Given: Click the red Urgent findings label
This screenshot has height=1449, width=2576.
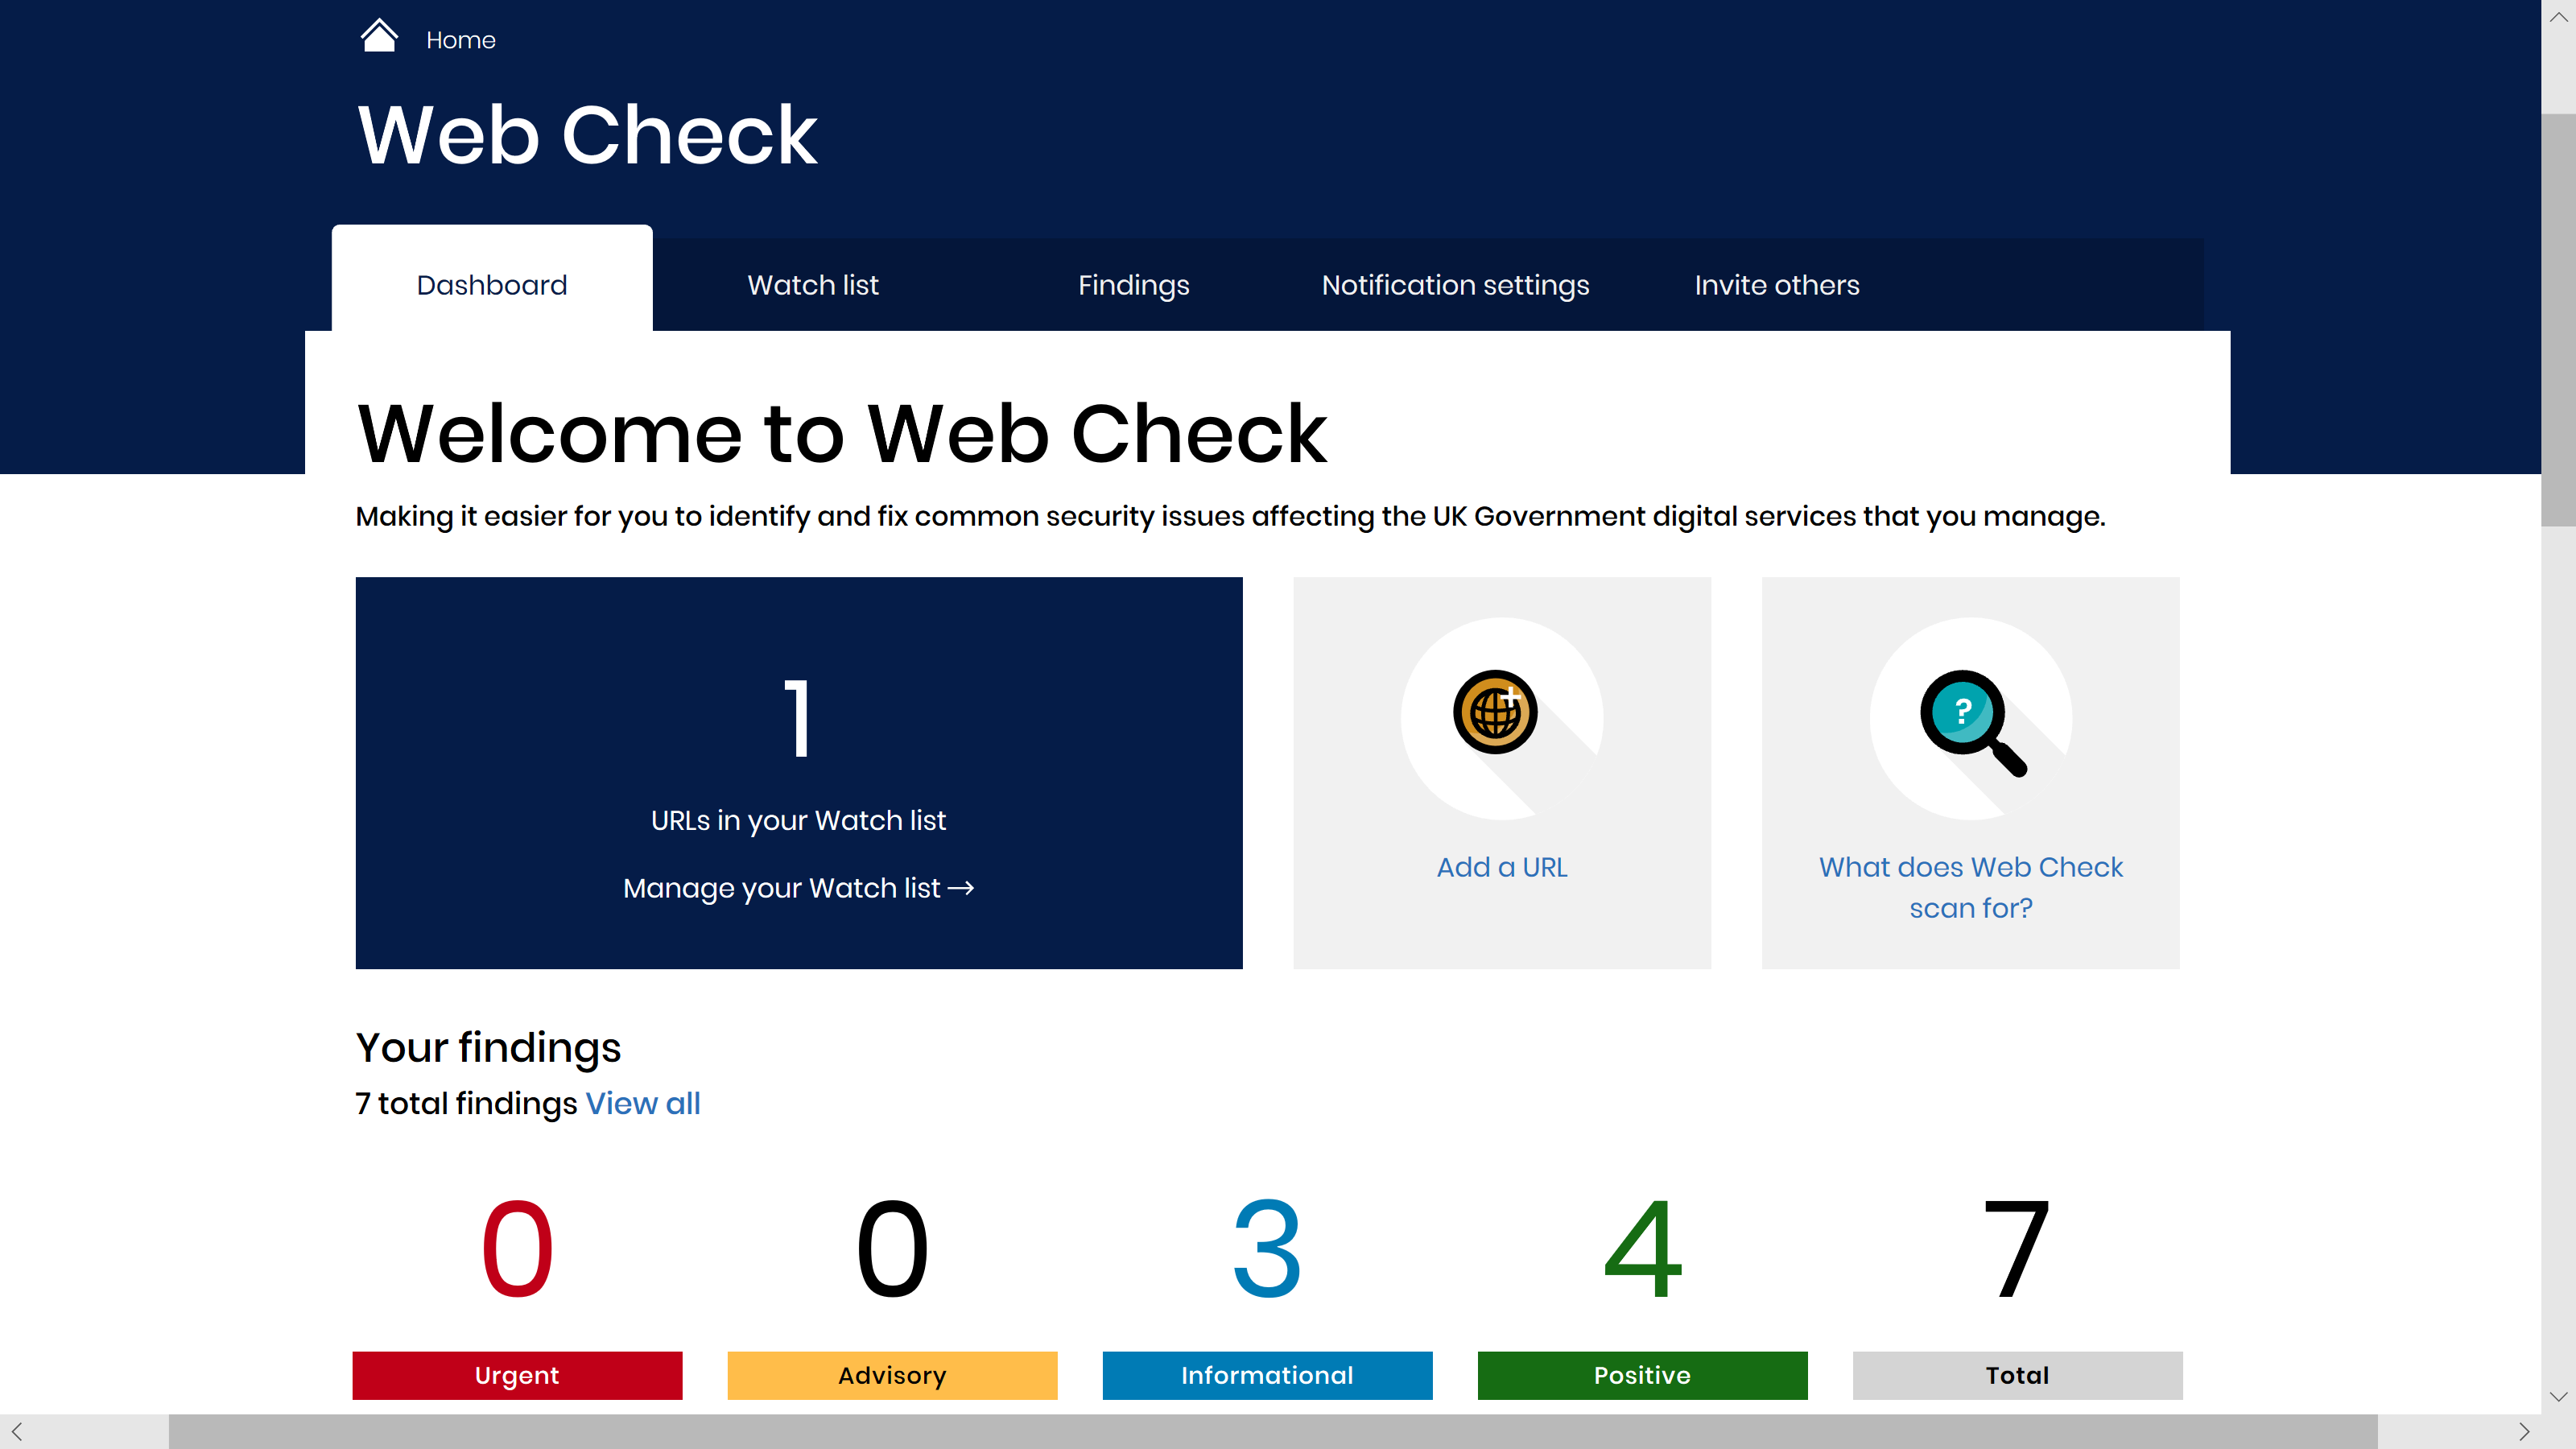Looking at the screenshot, I should click(x=517, y=1375).
